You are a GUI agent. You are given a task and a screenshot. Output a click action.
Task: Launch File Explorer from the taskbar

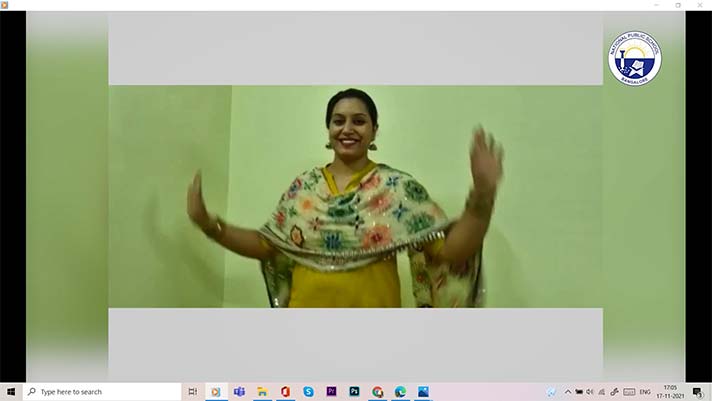pos(262,392)
